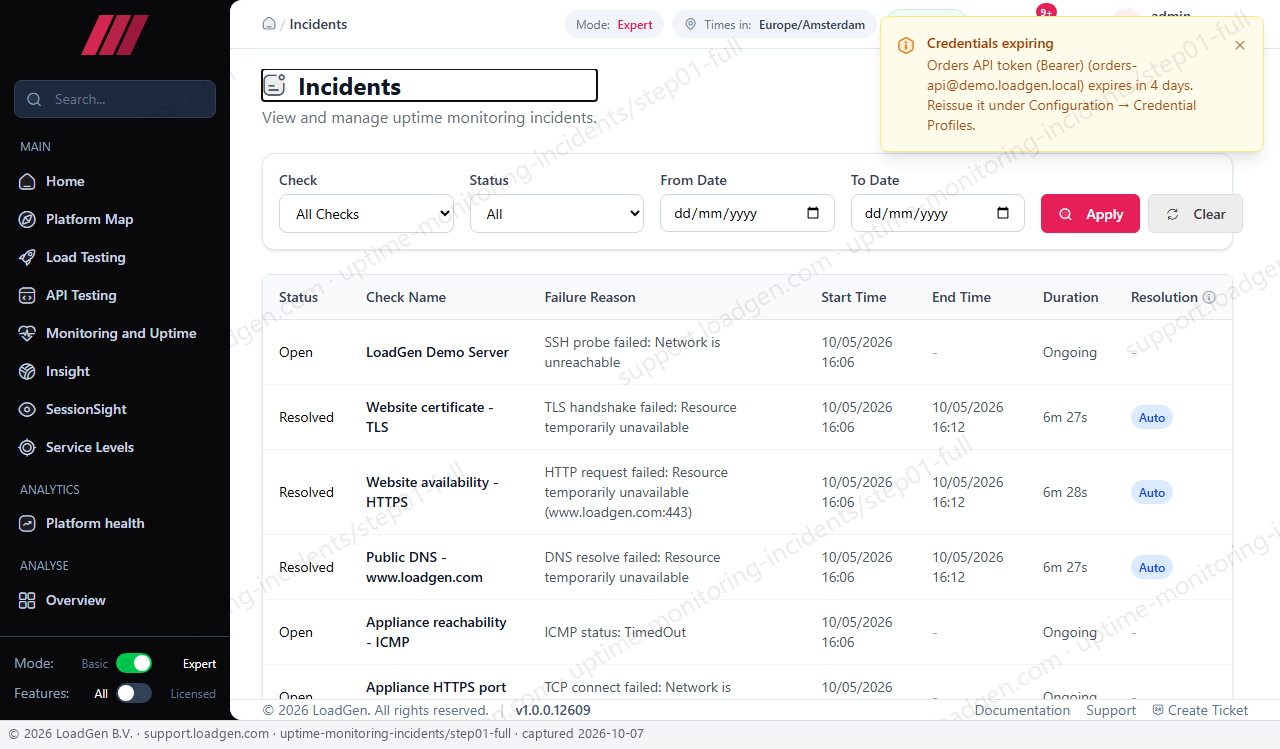The width and height of the screenshot is (1280, 749).
Task: Click the Insight sidebar icon
Action: (x=27, y=371)
